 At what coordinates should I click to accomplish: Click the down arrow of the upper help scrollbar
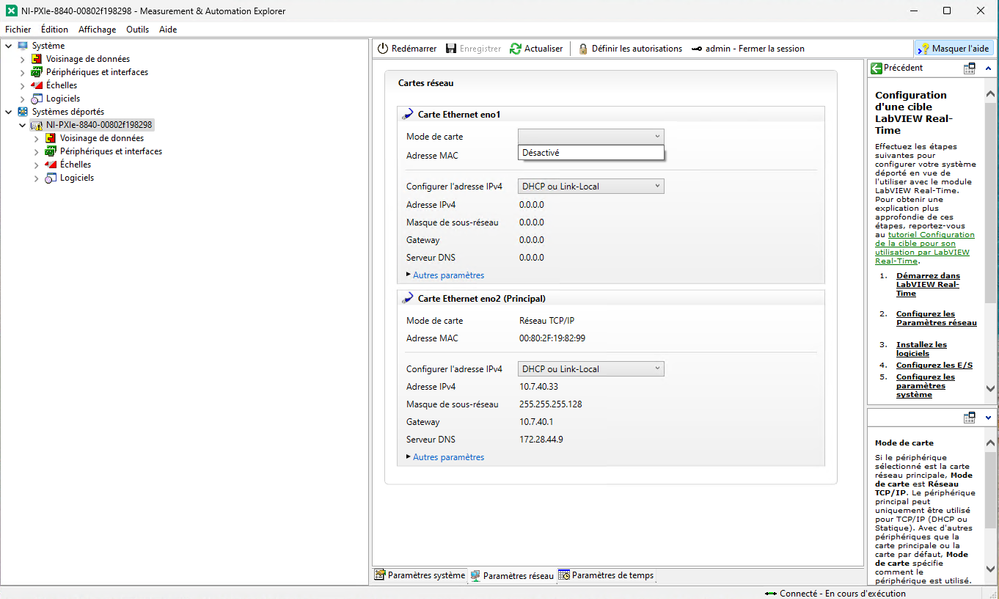pyautogui.click(x=990, y=388)
